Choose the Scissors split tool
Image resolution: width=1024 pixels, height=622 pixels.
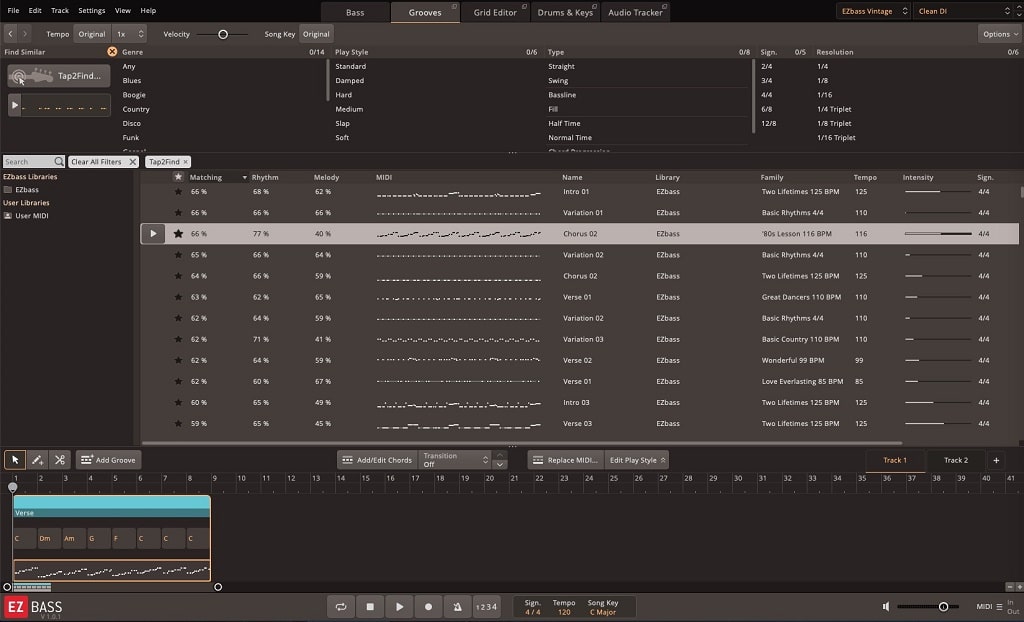(59, 460)
